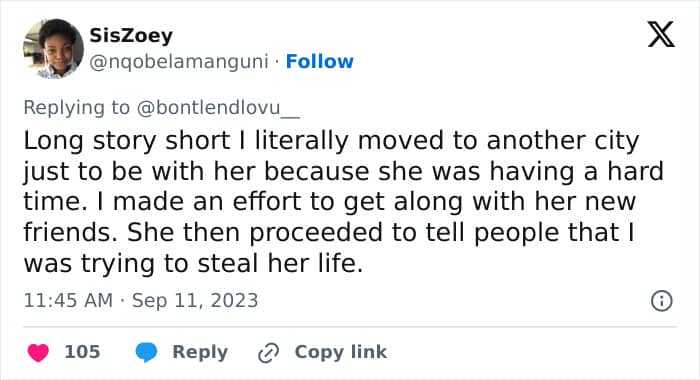Click the chain link icon
Viewport: 700px width, 380px height.
pos(268,353)
